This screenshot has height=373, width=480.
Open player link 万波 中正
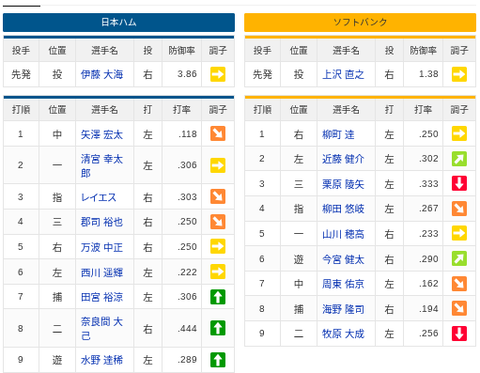(102, 247)
